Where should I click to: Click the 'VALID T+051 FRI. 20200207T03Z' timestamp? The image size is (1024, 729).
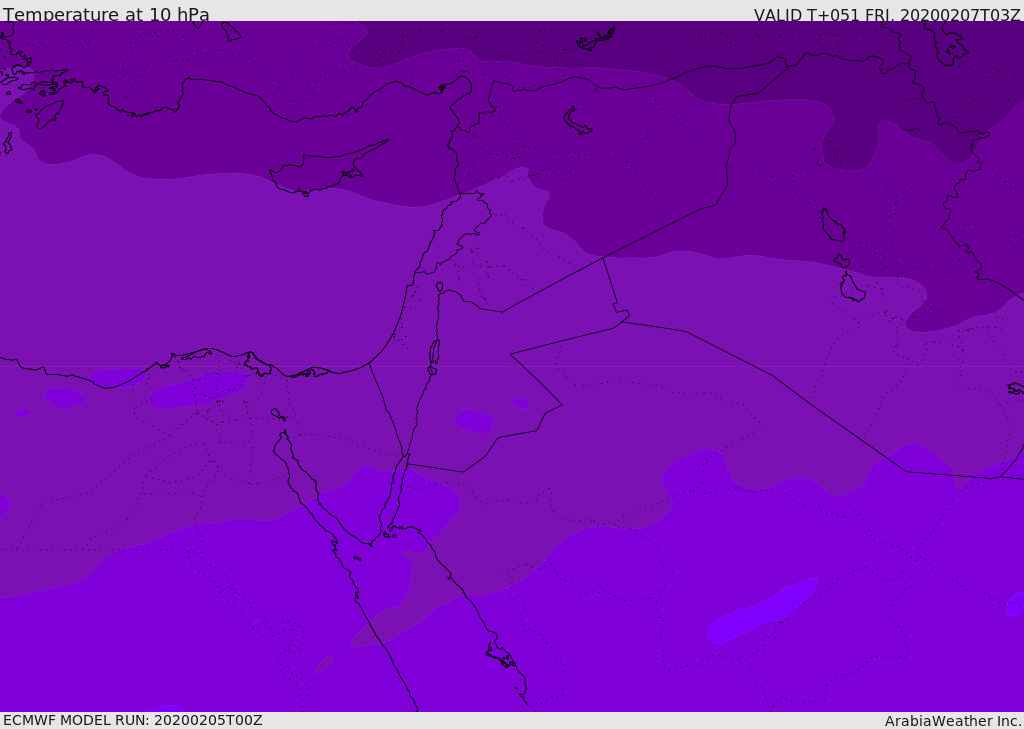point(887,14)
